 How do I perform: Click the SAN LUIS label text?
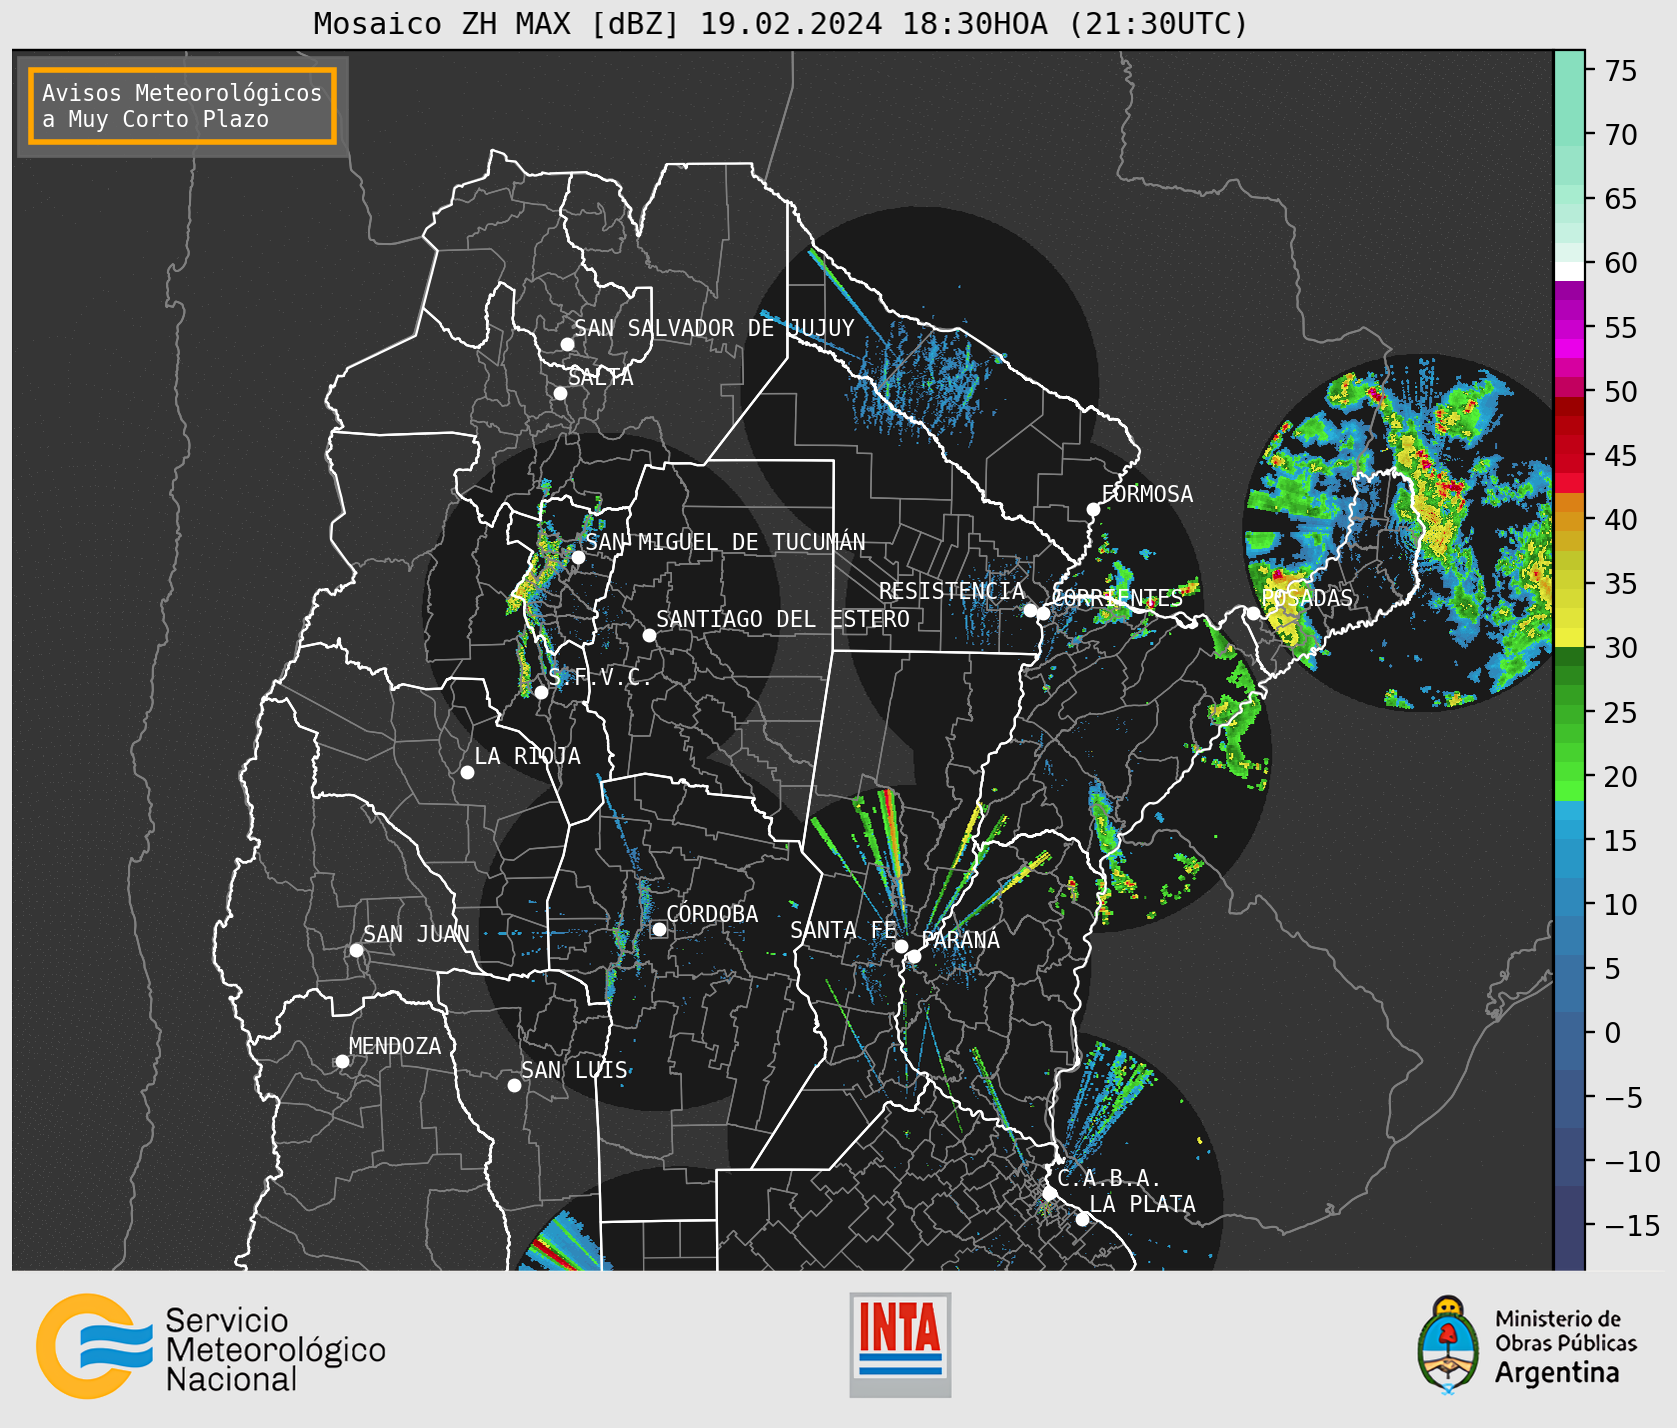pyautogui.click(x=574, y=1070)
